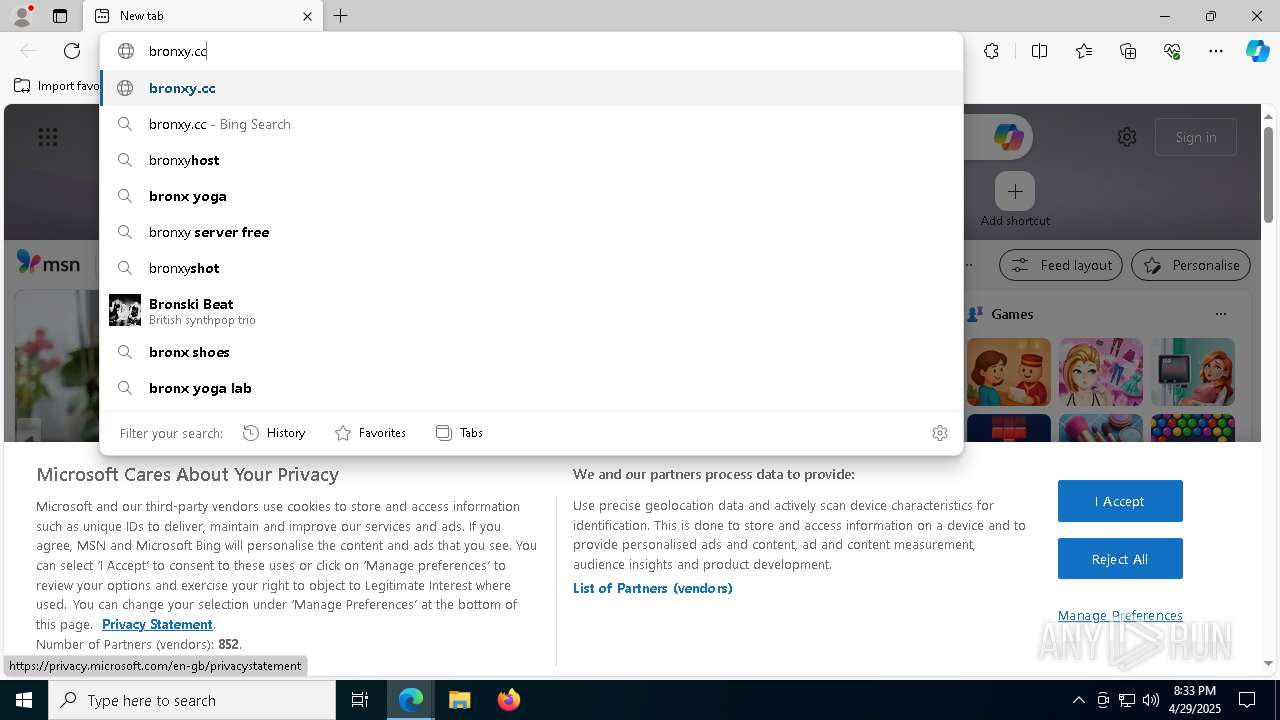The image size is (1280, 720).
Task: Filter search by History
Action: 274,433
